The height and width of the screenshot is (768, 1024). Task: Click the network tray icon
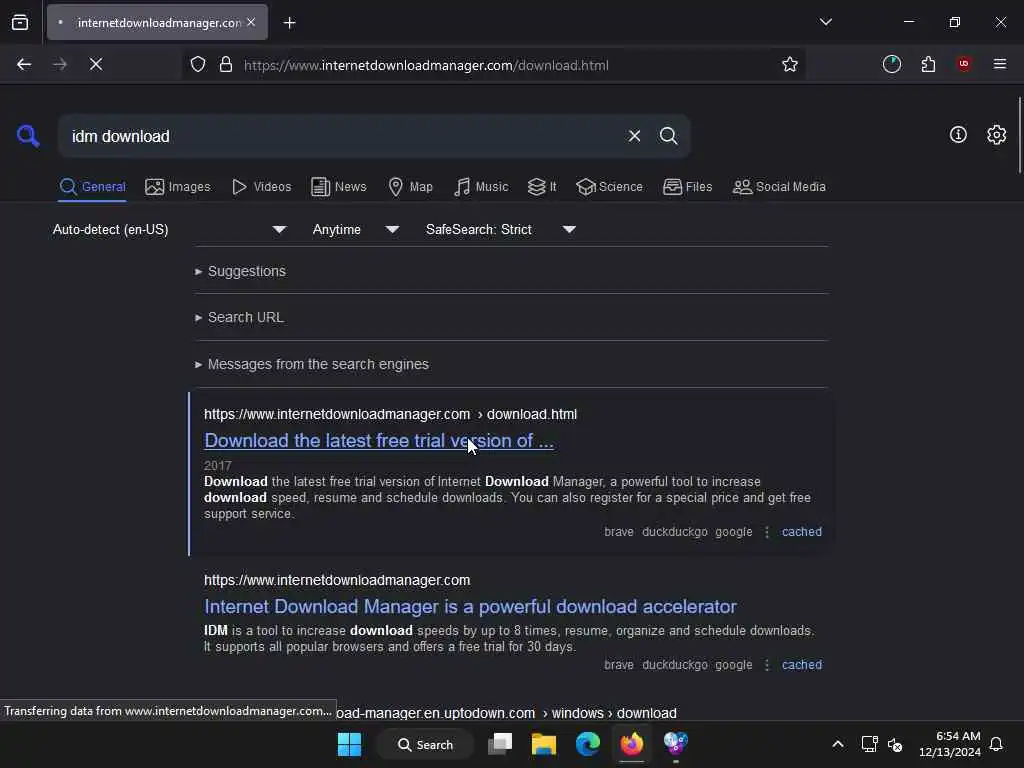[869, 744]
